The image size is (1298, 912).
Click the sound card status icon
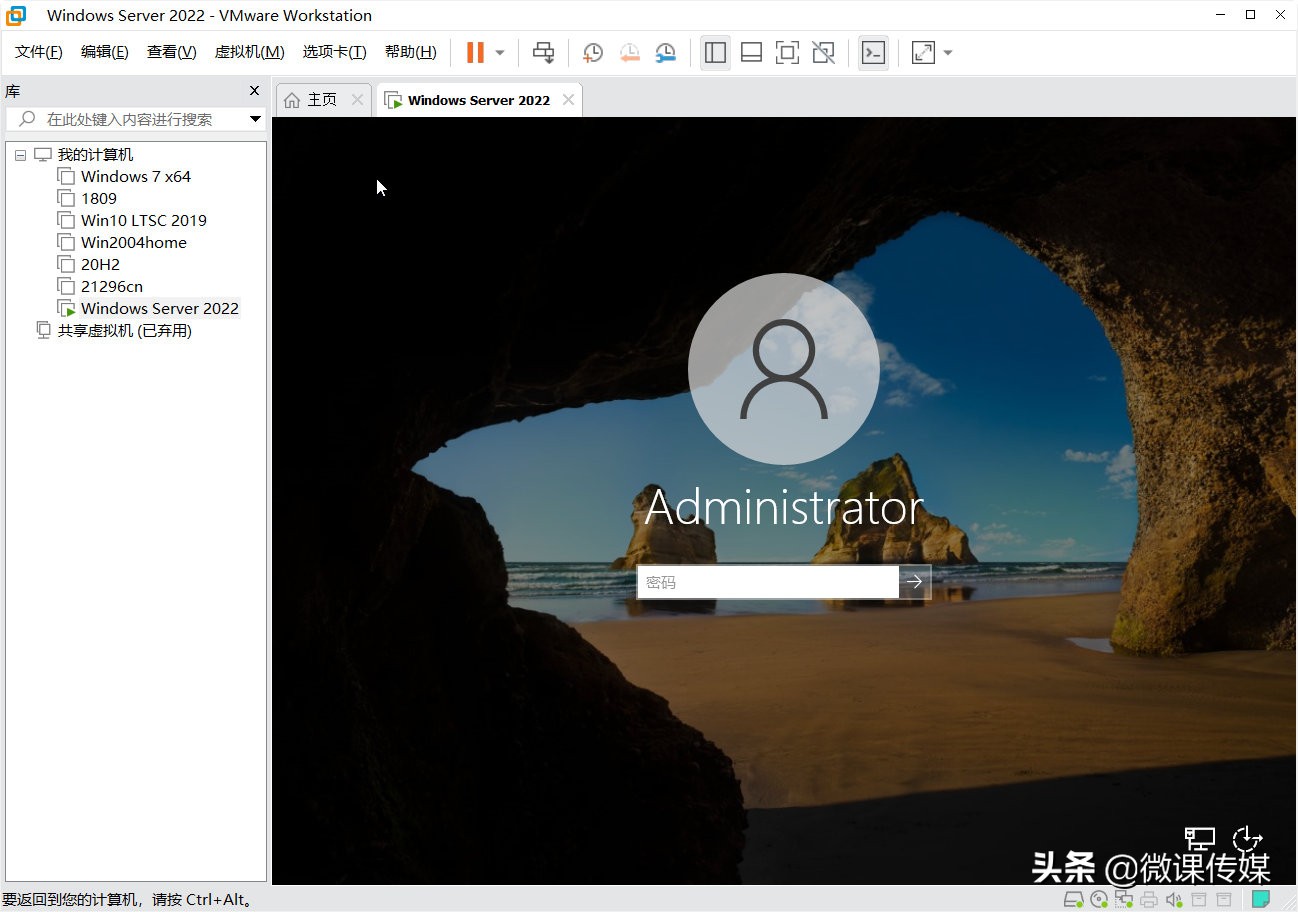click(1174, 899)
